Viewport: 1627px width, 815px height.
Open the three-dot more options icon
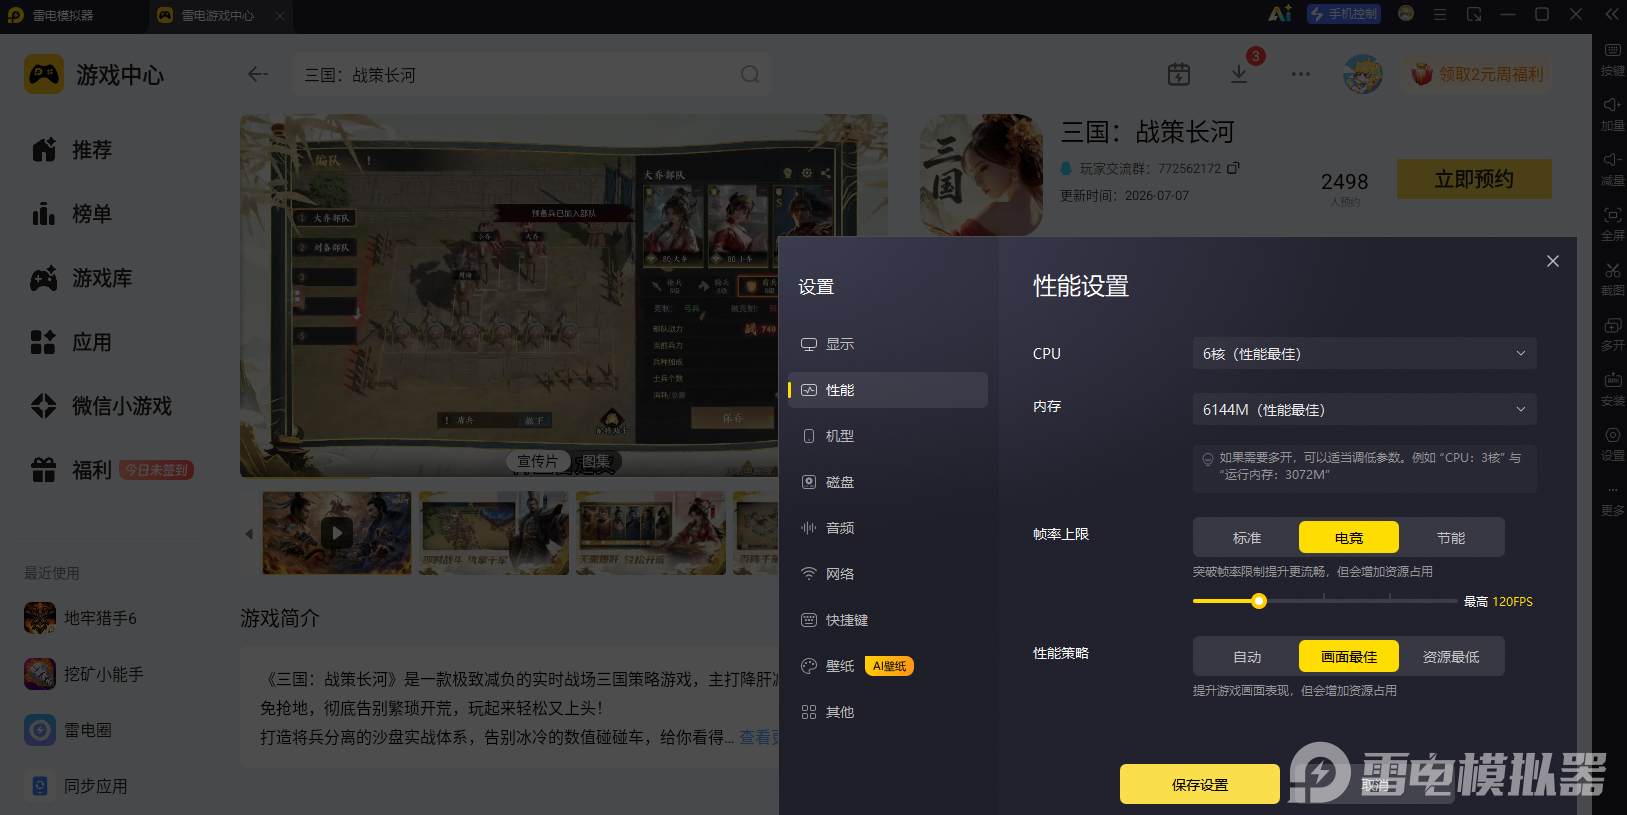click(1300, 74)
